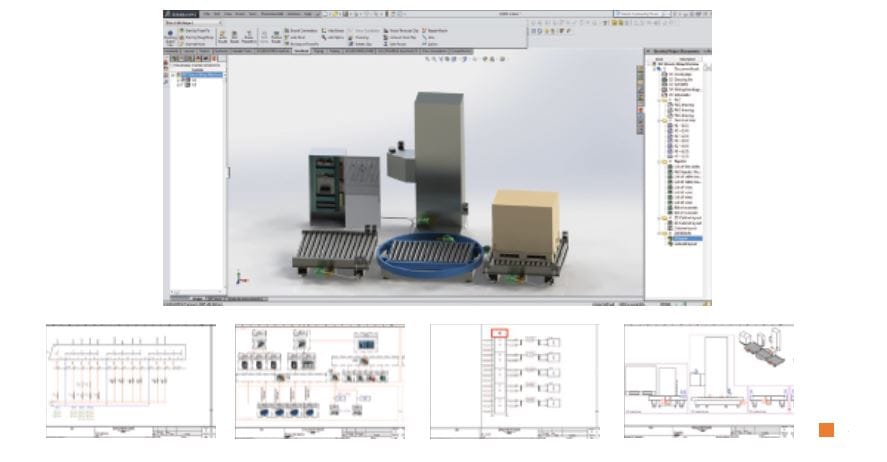
Task: Click the first zoom icon in the heads-up view toolbar
Action: point(428,59)
